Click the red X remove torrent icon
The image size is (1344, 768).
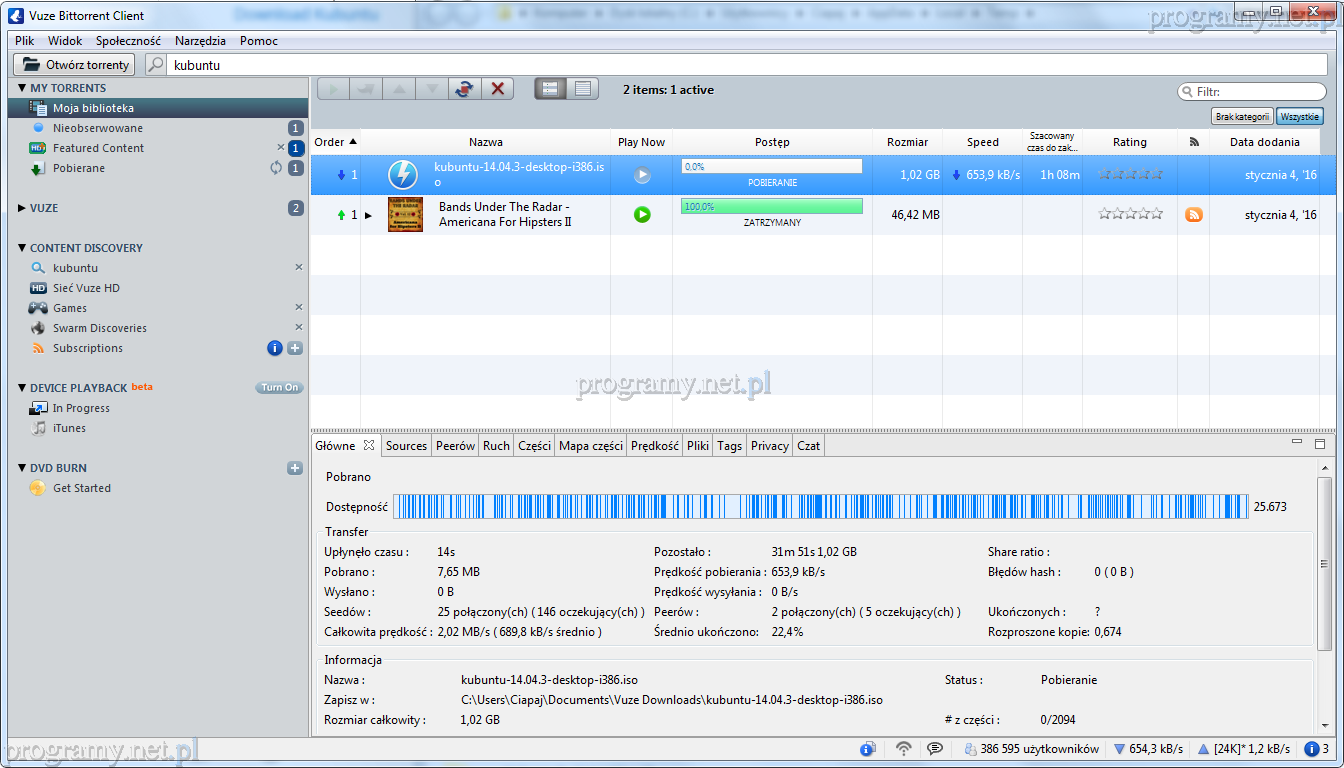(x=497, y=89)
